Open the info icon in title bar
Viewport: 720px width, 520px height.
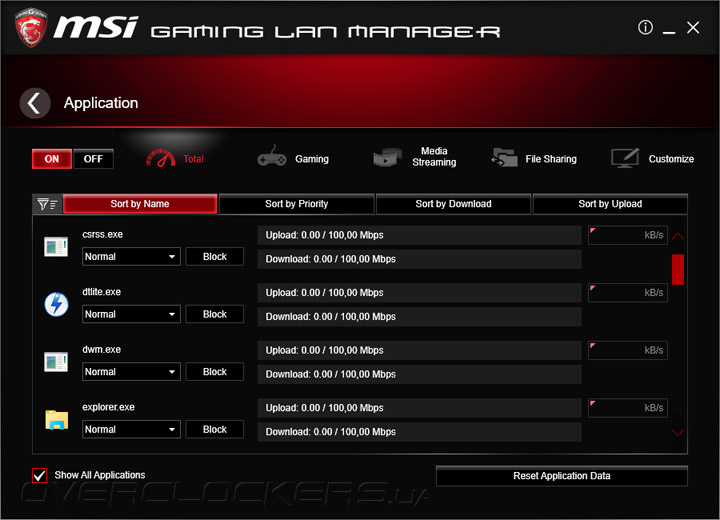coord(645,28)
